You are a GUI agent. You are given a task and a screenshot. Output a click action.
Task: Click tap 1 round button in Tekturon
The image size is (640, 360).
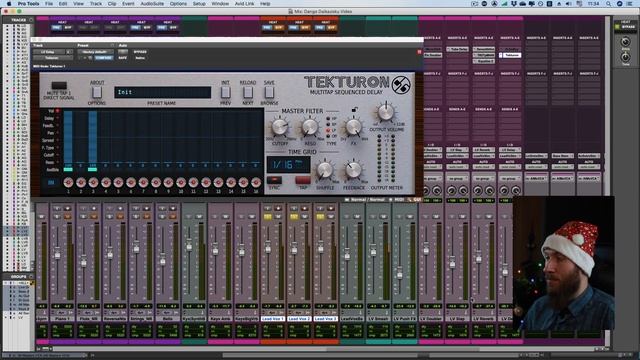(68, 182)
